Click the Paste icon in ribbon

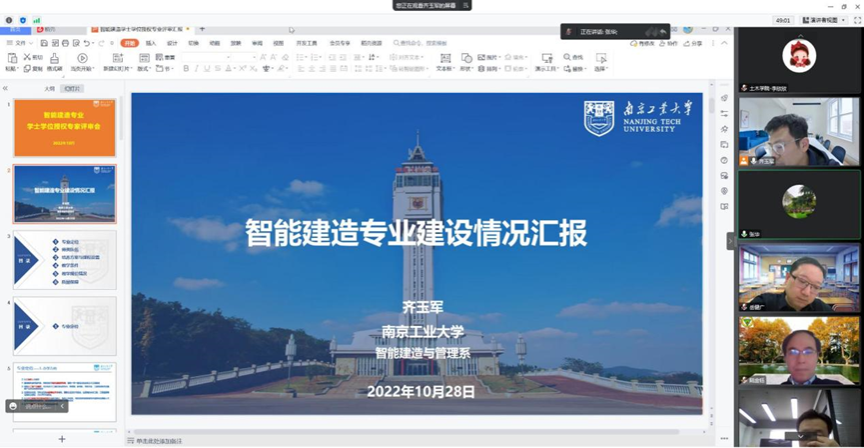point(11,61)
